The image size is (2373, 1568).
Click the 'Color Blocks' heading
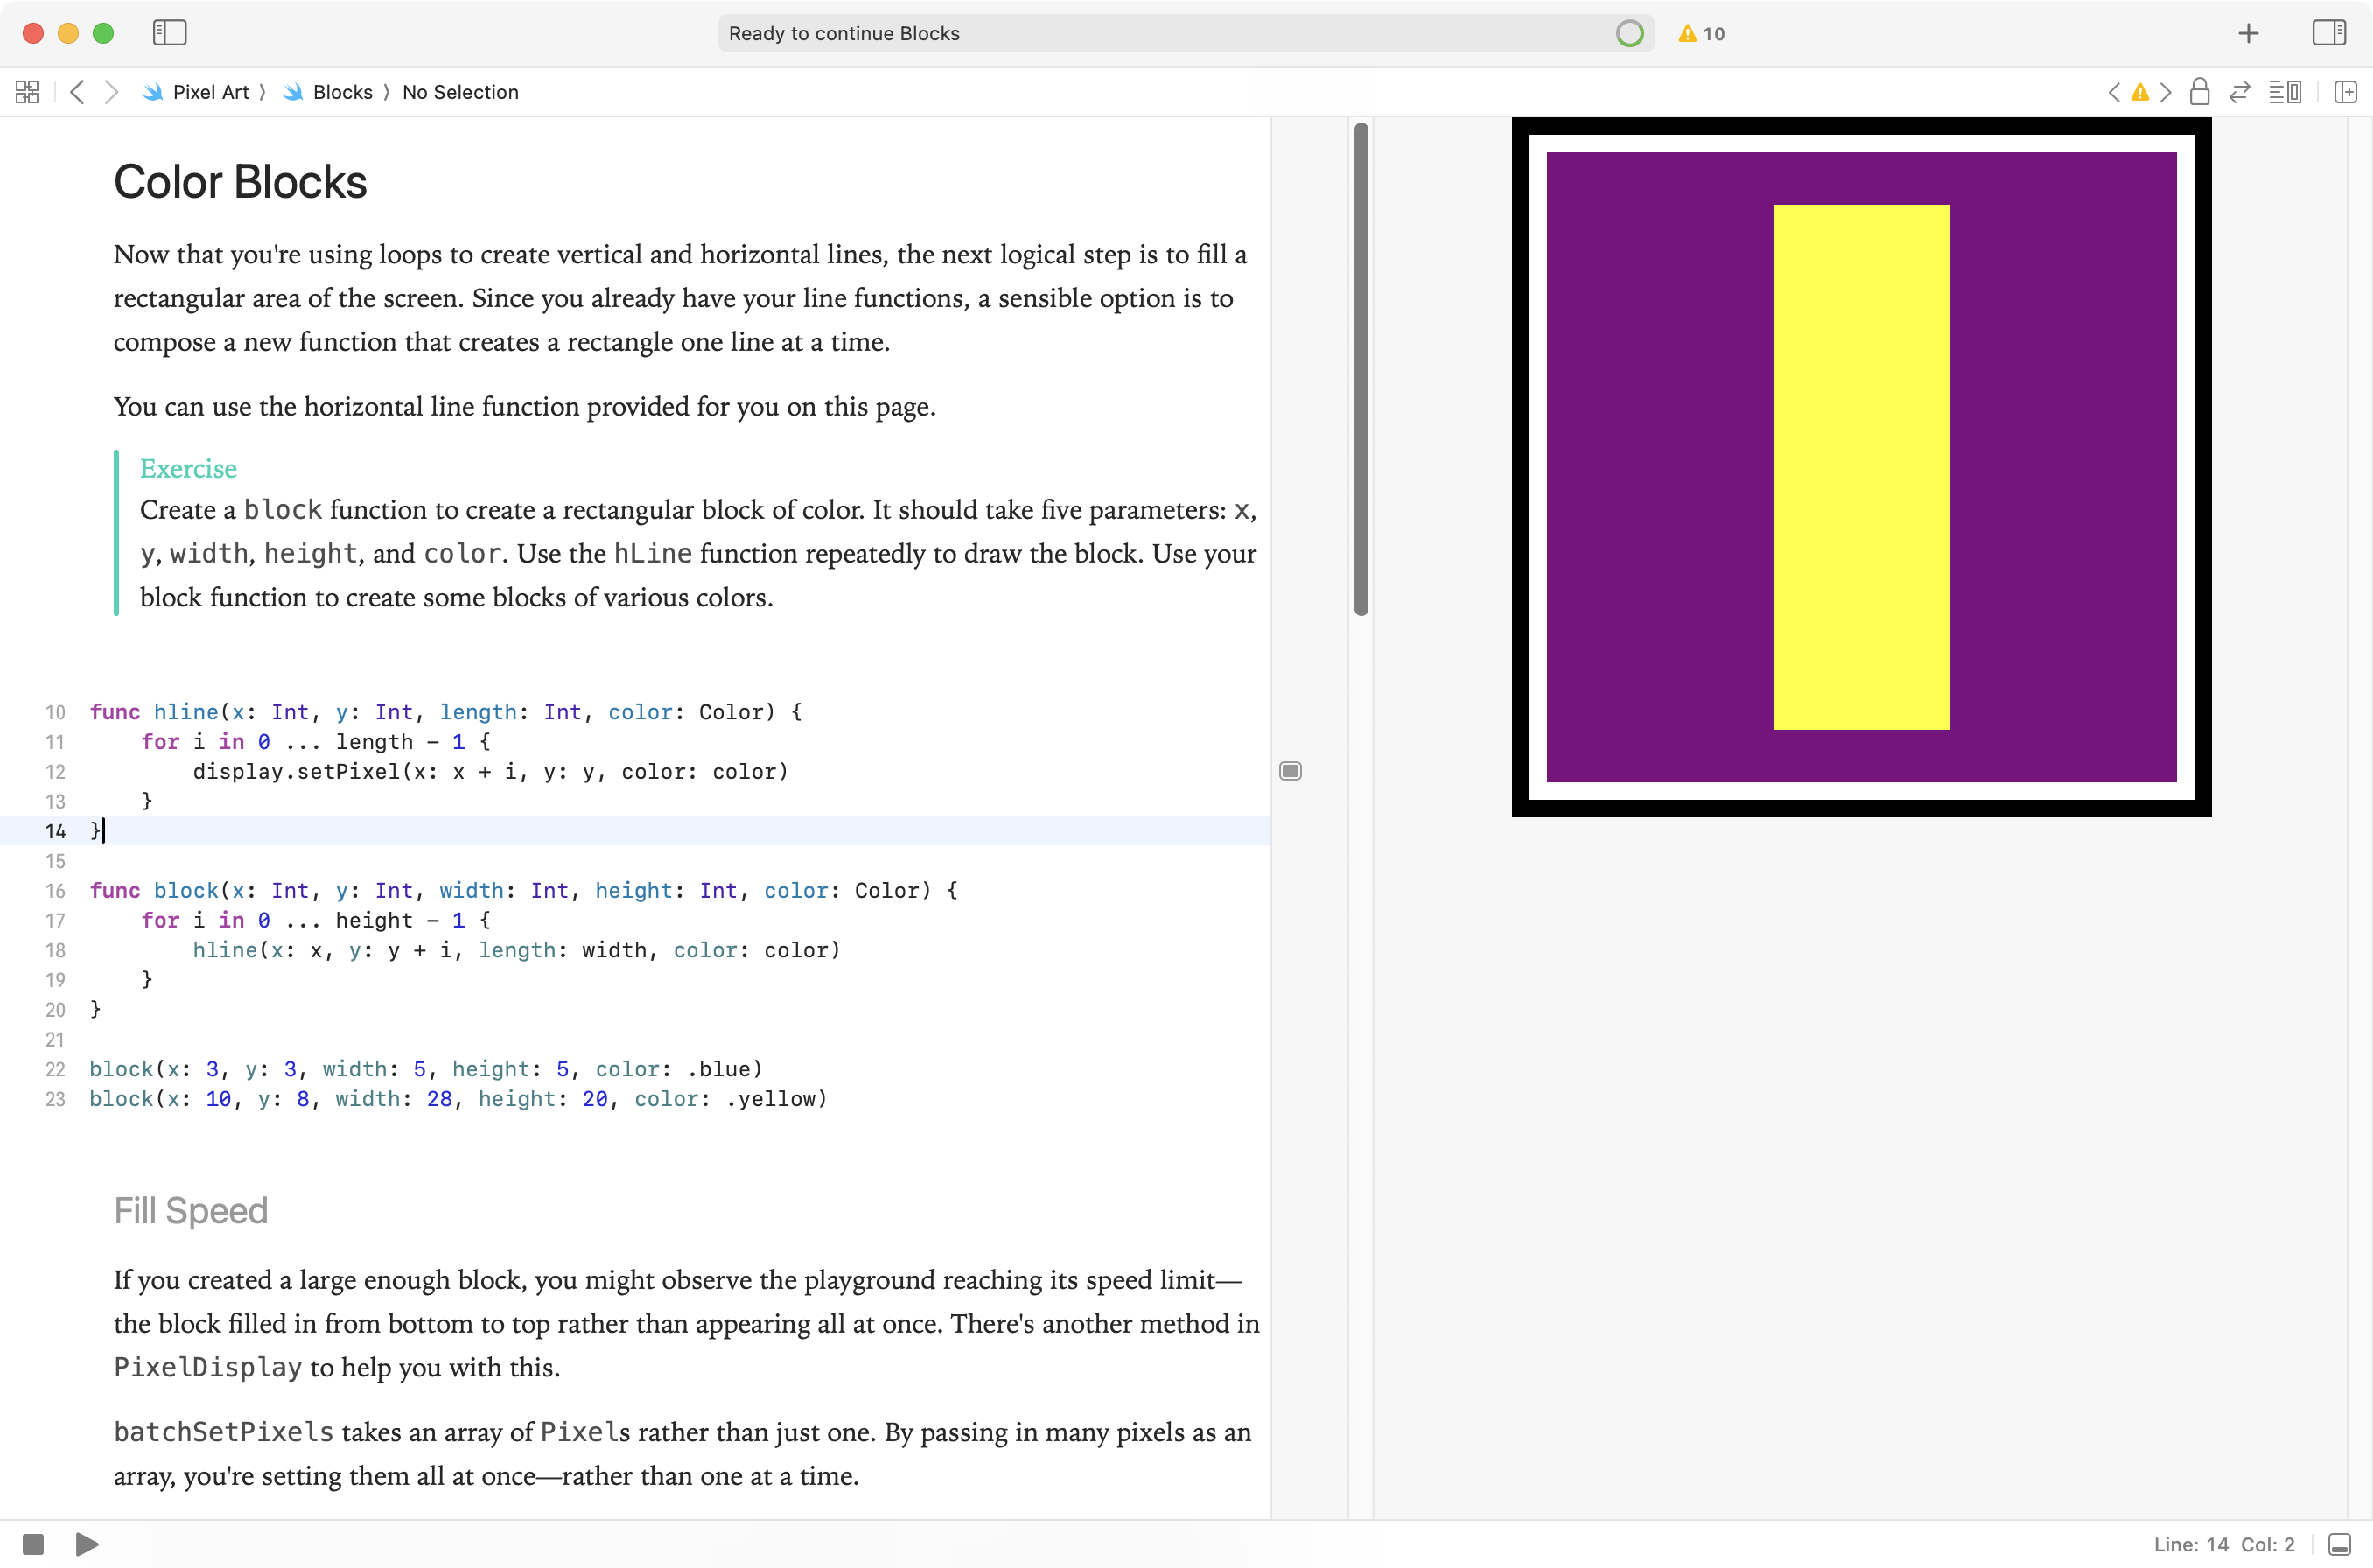pyautogui.click(x=240, y=182)
